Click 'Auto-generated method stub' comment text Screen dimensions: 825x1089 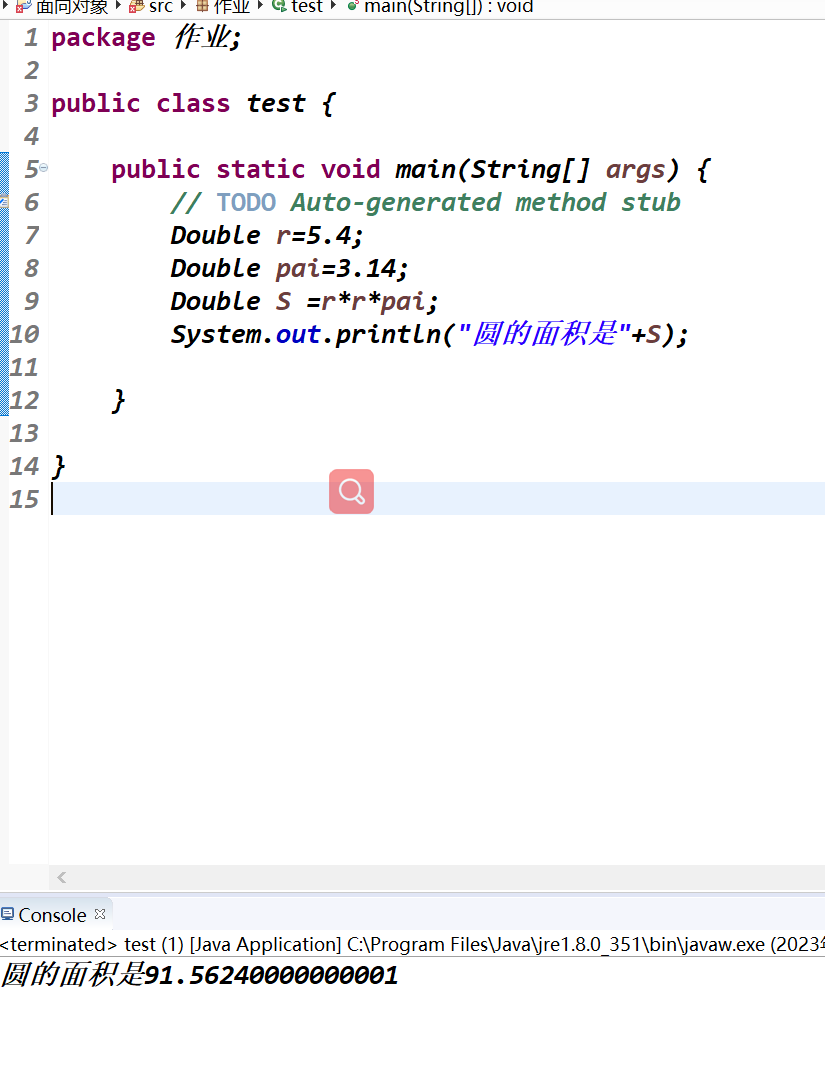485,202
